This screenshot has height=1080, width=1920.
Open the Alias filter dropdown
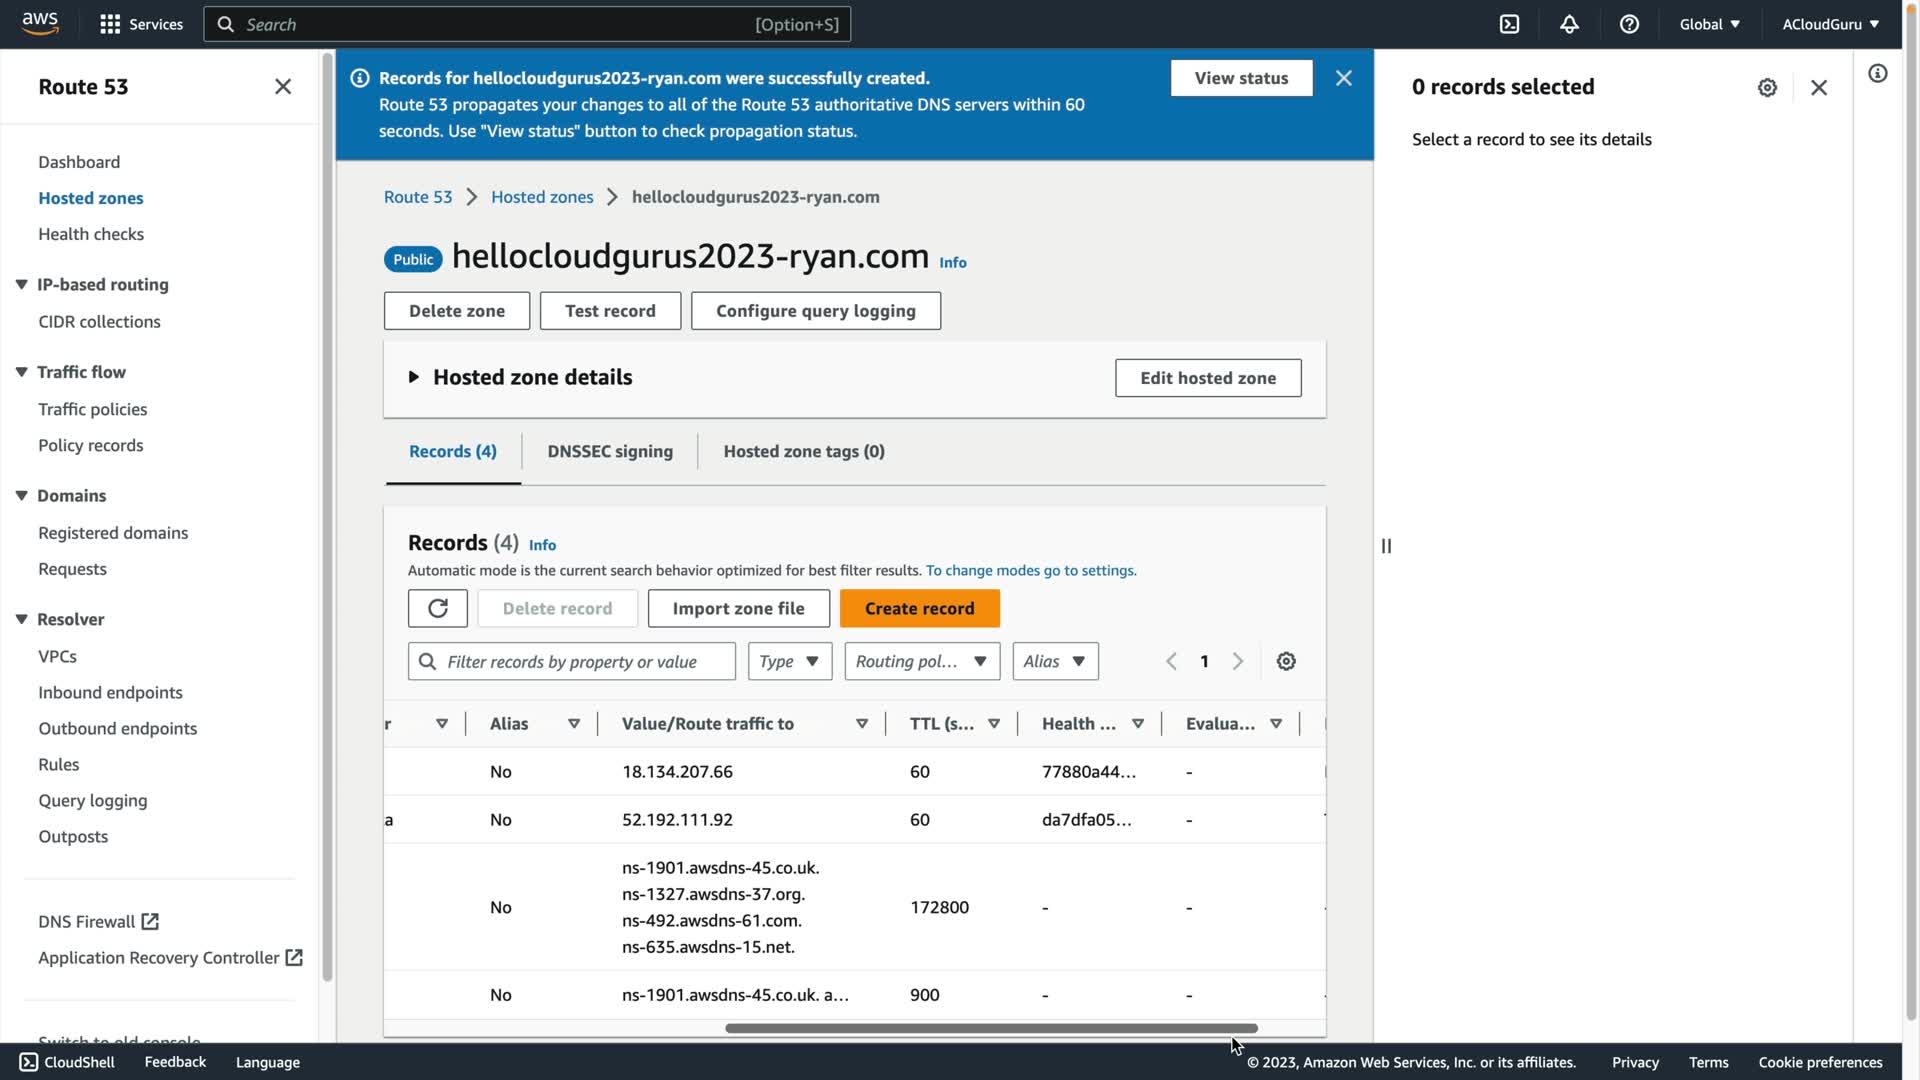pos(1054,661)
